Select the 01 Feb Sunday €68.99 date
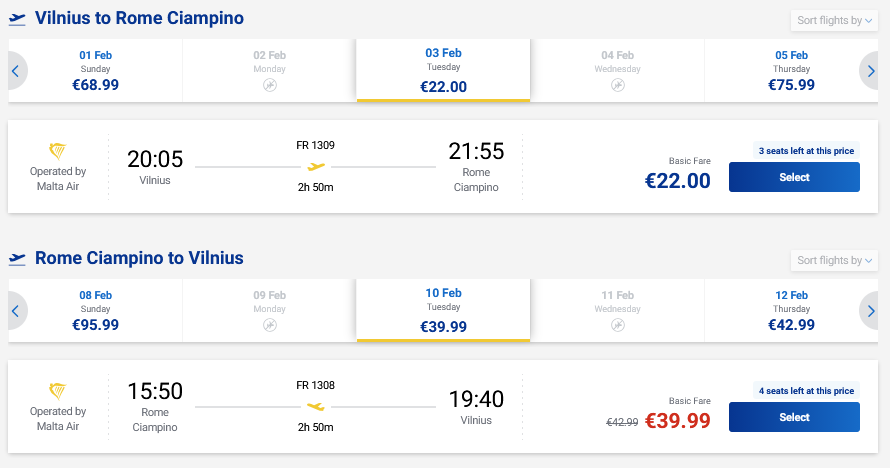 pyautogui.click(x=96, y=71)
